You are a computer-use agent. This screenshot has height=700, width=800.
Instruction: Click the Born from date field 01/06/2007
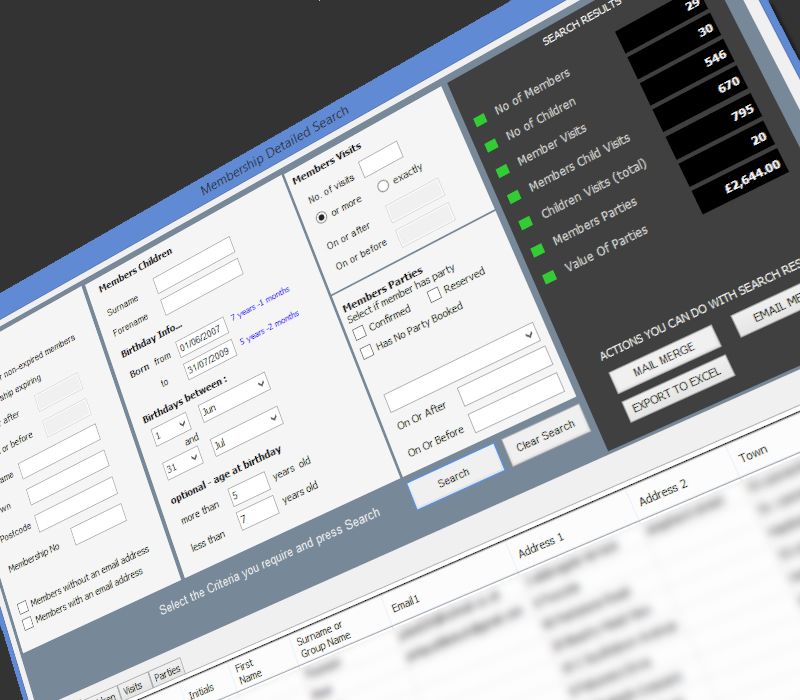coord(202,337)
